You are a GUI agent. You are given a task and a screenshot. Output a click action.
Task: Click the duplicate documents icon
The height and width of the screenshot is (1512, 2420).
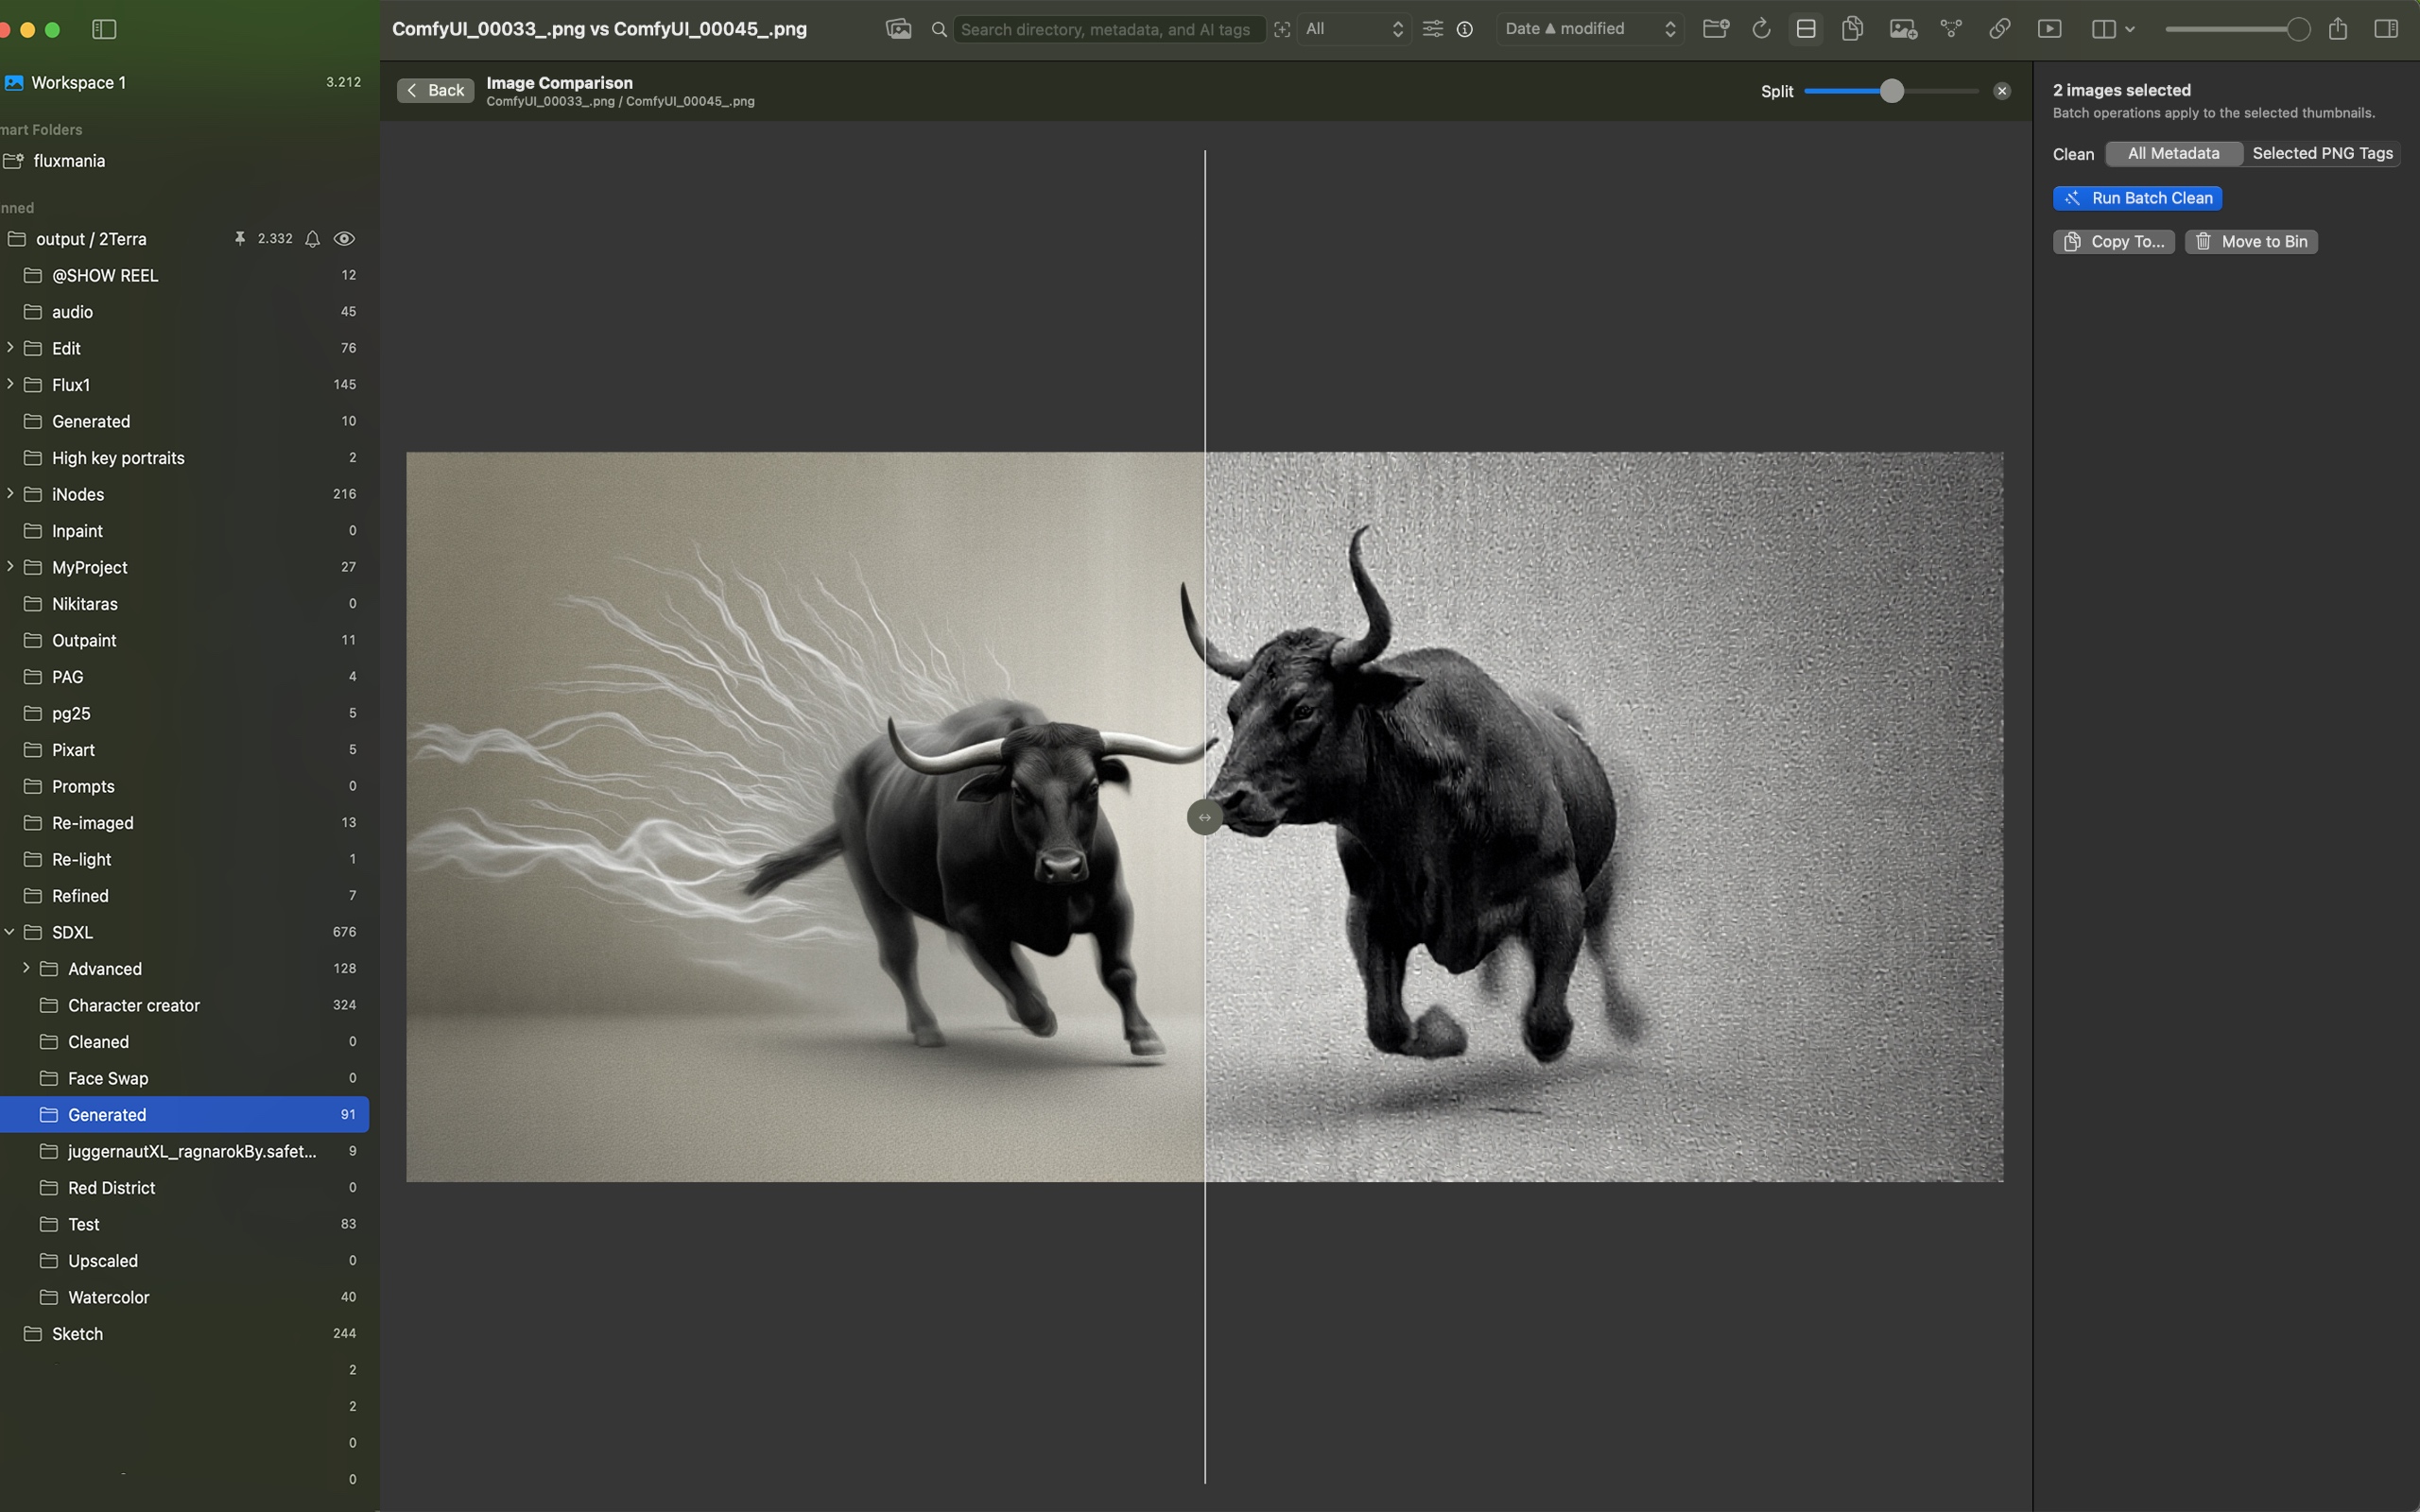tap(1852, 29)
